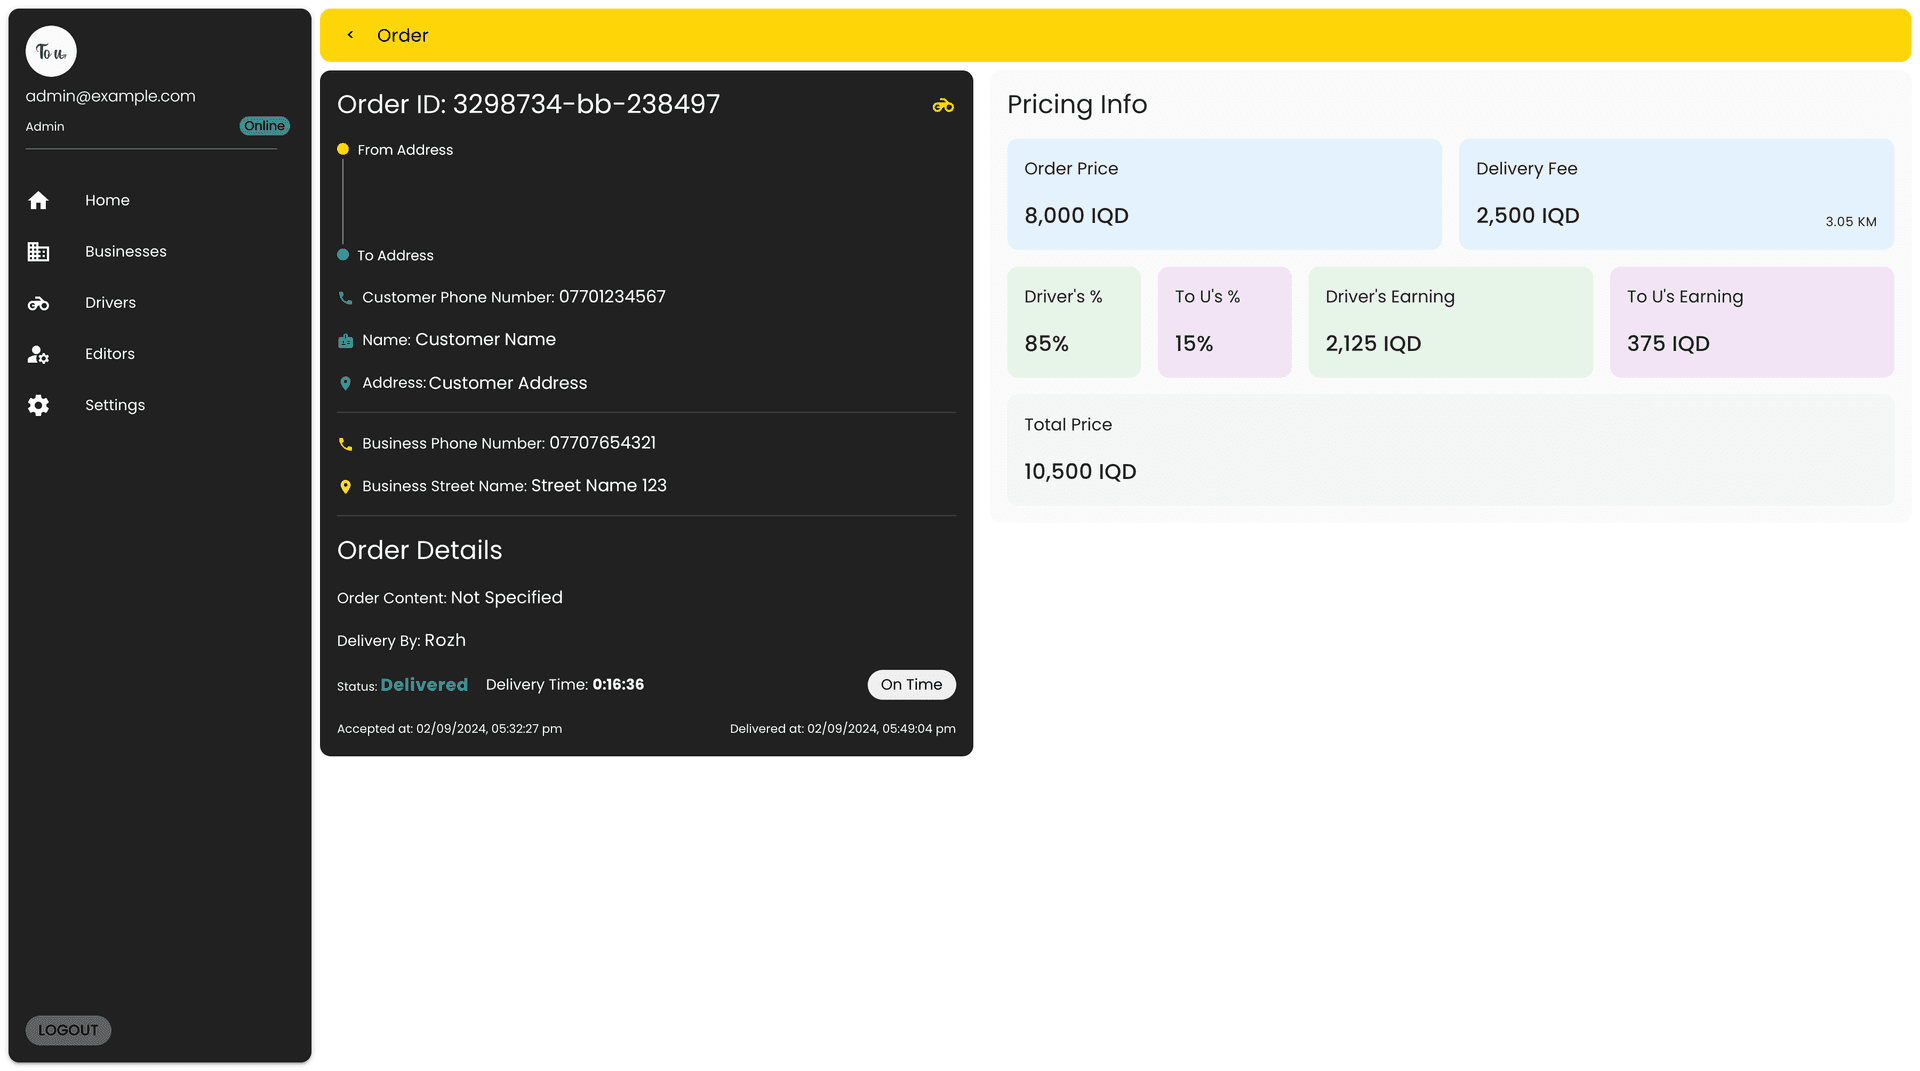Click the Drivers motorcycle icon in sidebar
Viewport: 1920px width, 1071px height.
pyautogui.click(x=38, y=303)
